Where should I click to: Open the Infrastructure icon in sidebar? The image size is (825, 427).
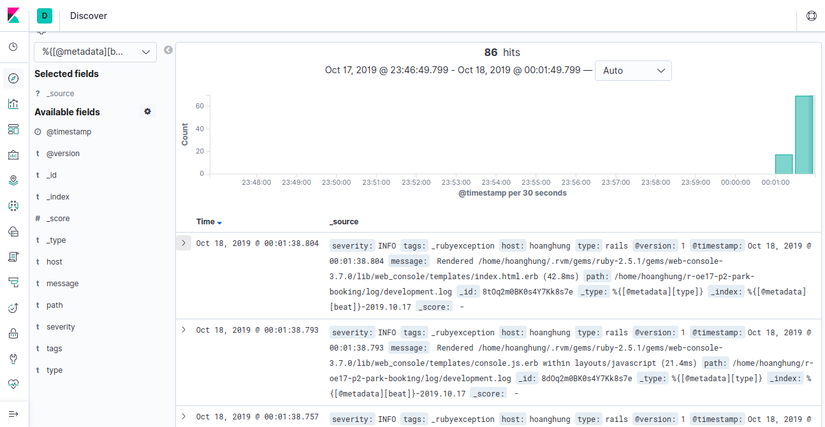click(x=14, y=231)
